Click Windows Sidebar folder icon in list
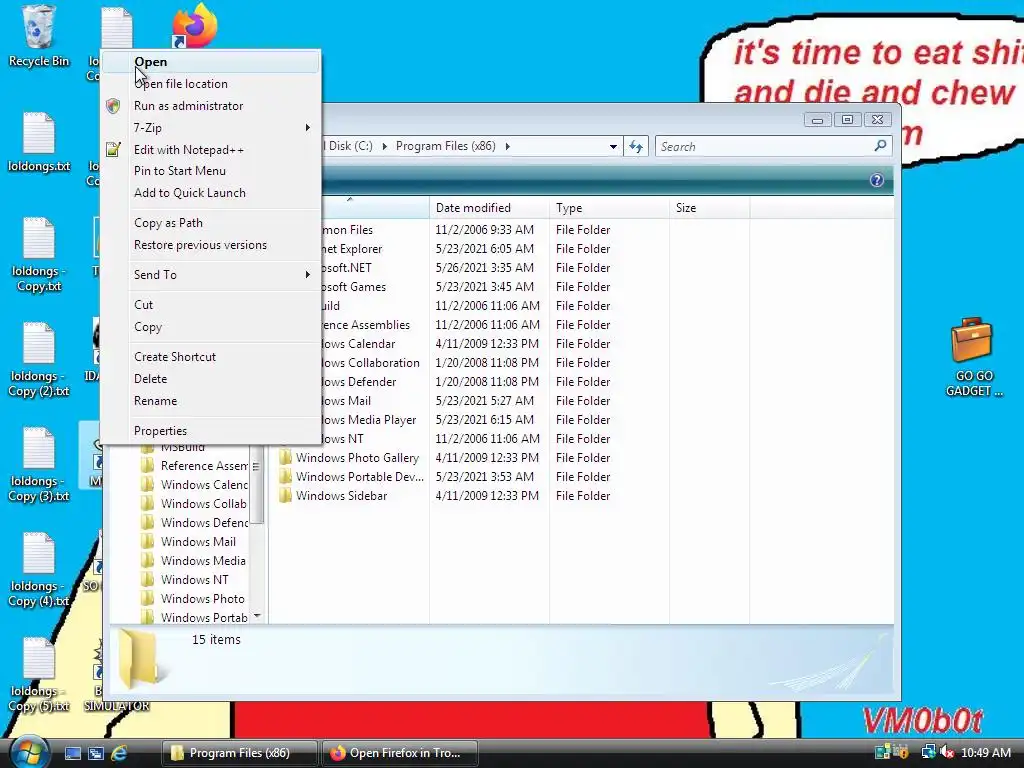Viewport: 1024px width, 768px height. tap(285, 496)
